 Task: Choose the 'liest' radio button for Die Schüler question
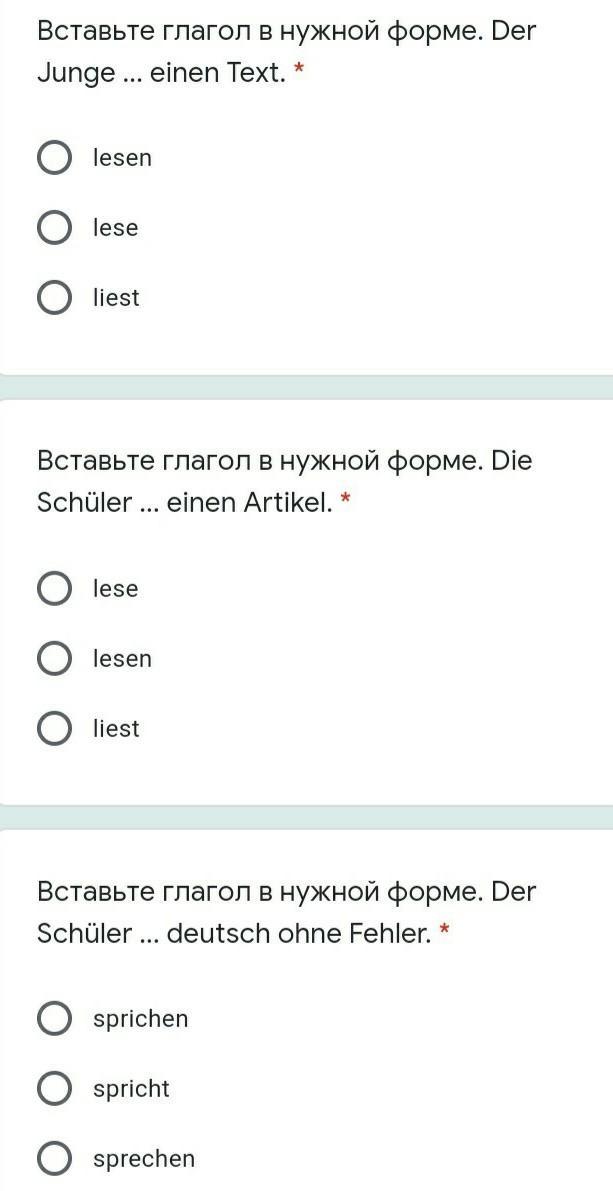click(x=54, y=729)
